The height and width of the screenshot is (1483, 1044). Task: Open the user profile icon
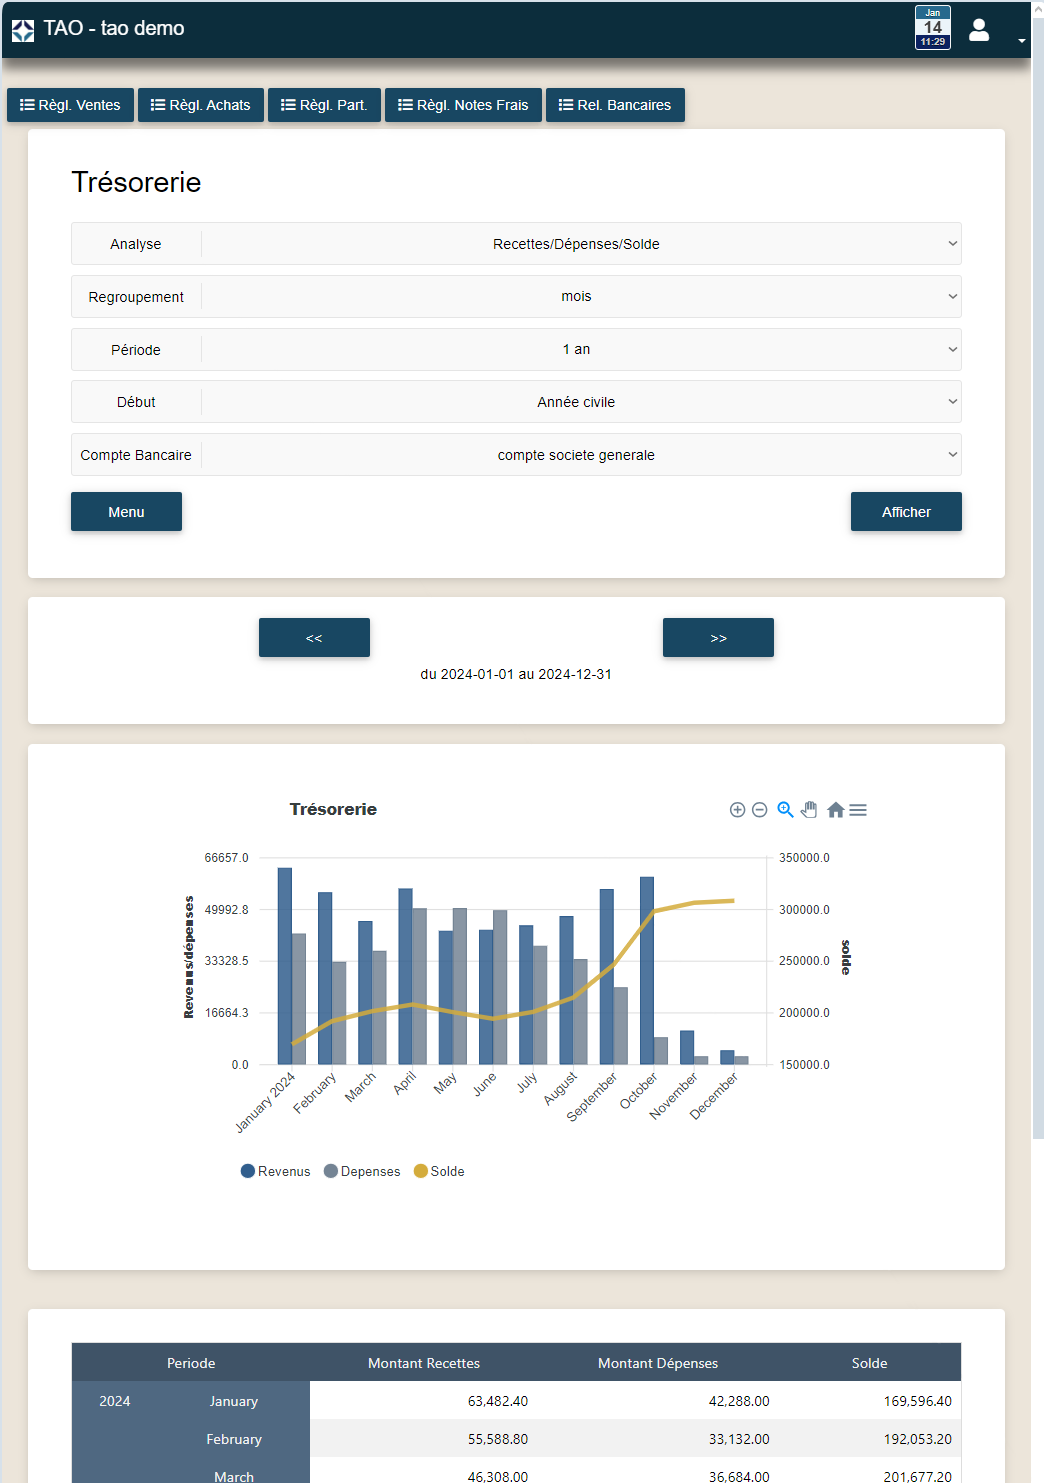click(x=979, y=30)
